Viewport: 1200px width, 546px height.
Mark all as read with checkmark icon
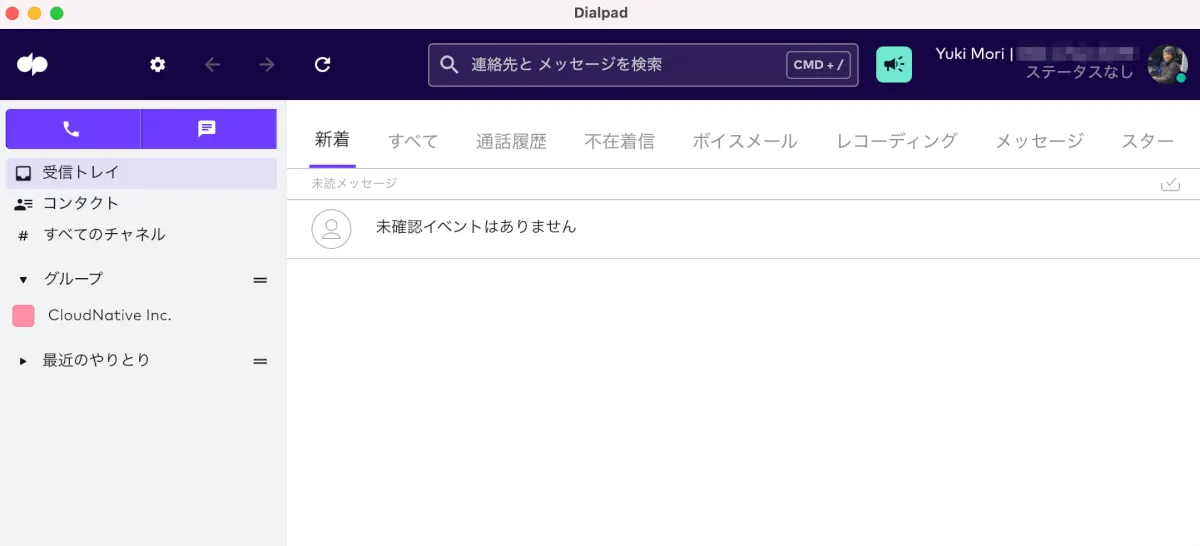pyautogui.click(x=1170, y=184)
